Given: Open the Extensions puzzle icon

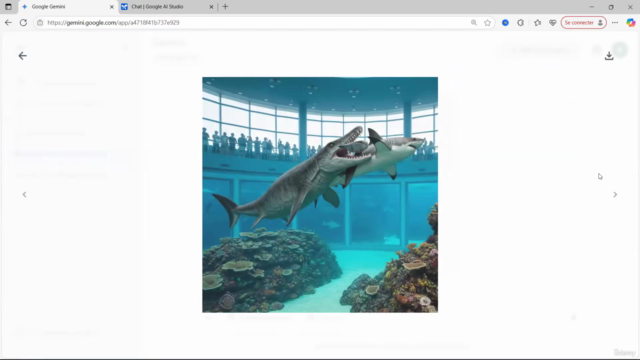Looking at the screenshot, I should click(520, 22).
